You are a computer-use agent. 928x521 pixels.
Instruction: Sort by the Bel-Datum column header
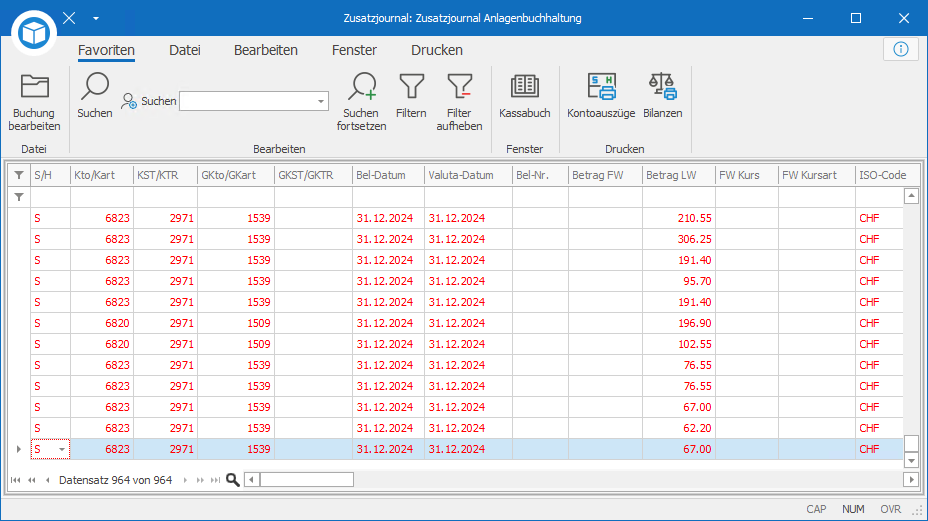pos(388,175)
